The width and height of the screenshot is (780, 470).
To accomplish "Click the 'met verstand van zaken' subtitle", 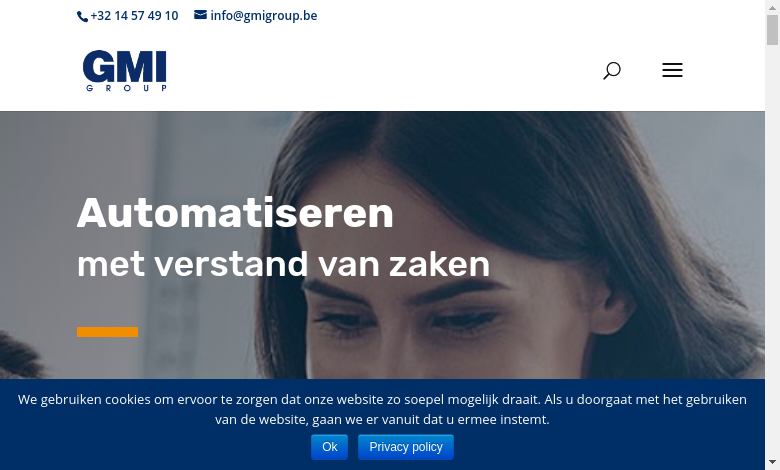I will point(284,264).
